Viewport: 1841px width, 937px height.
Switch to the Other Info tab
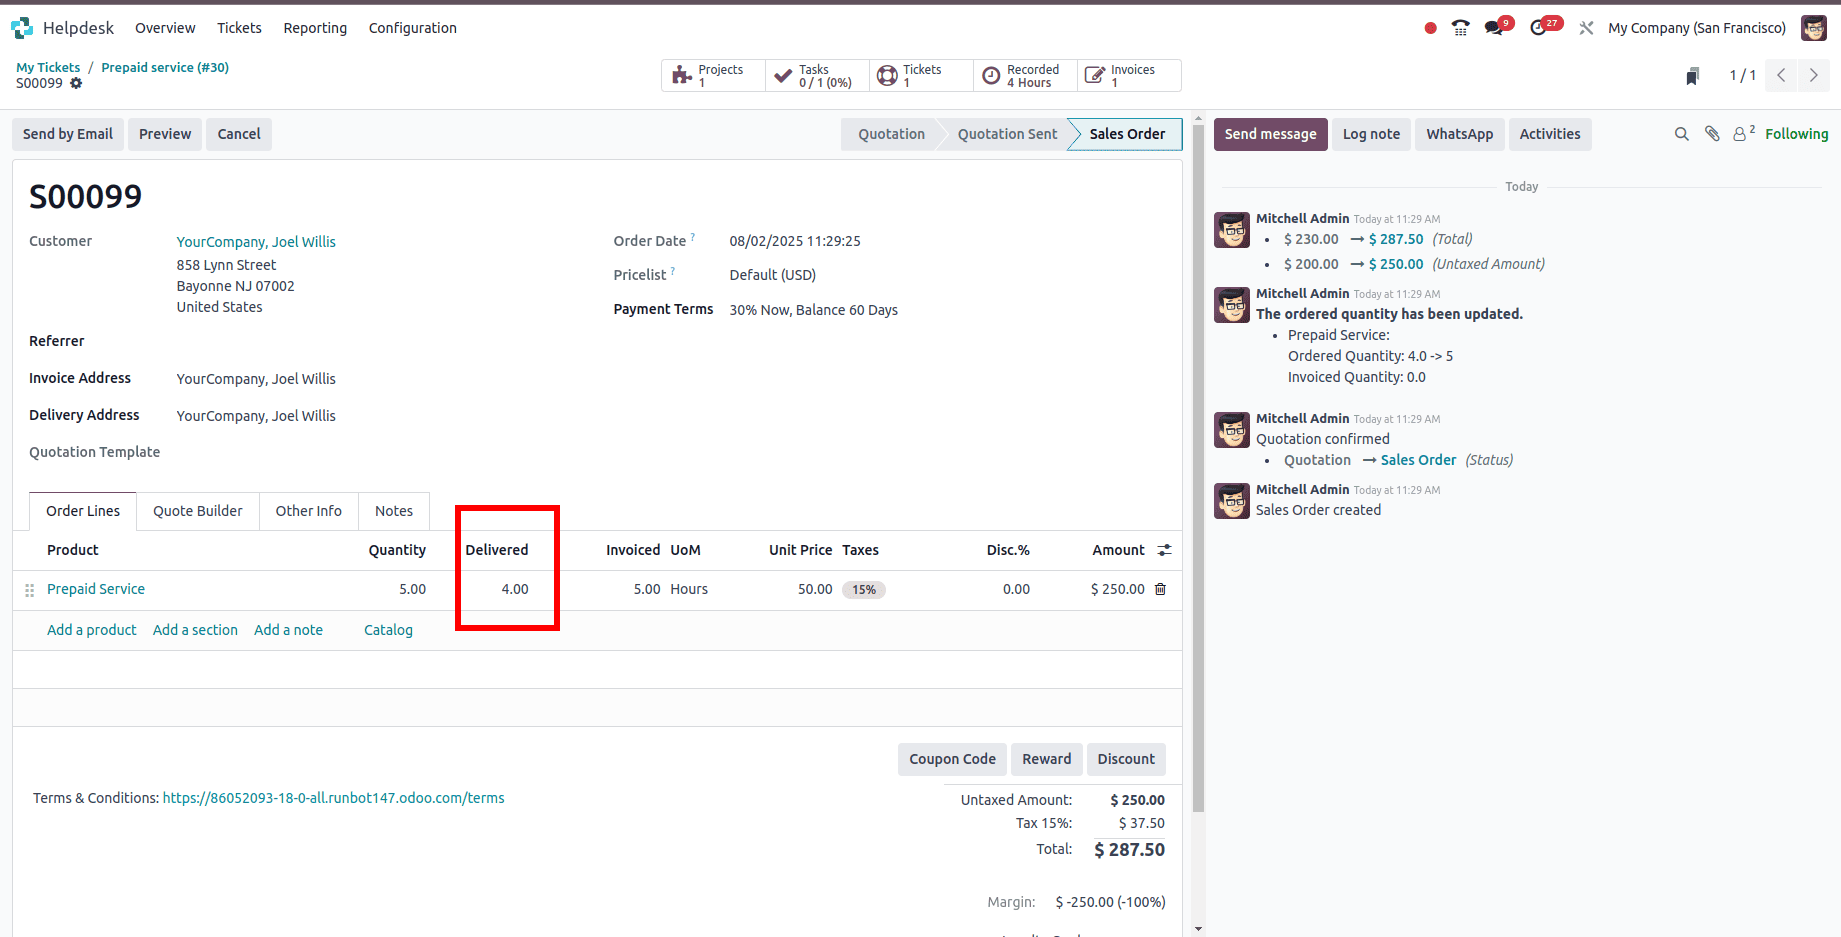(308, 511)
